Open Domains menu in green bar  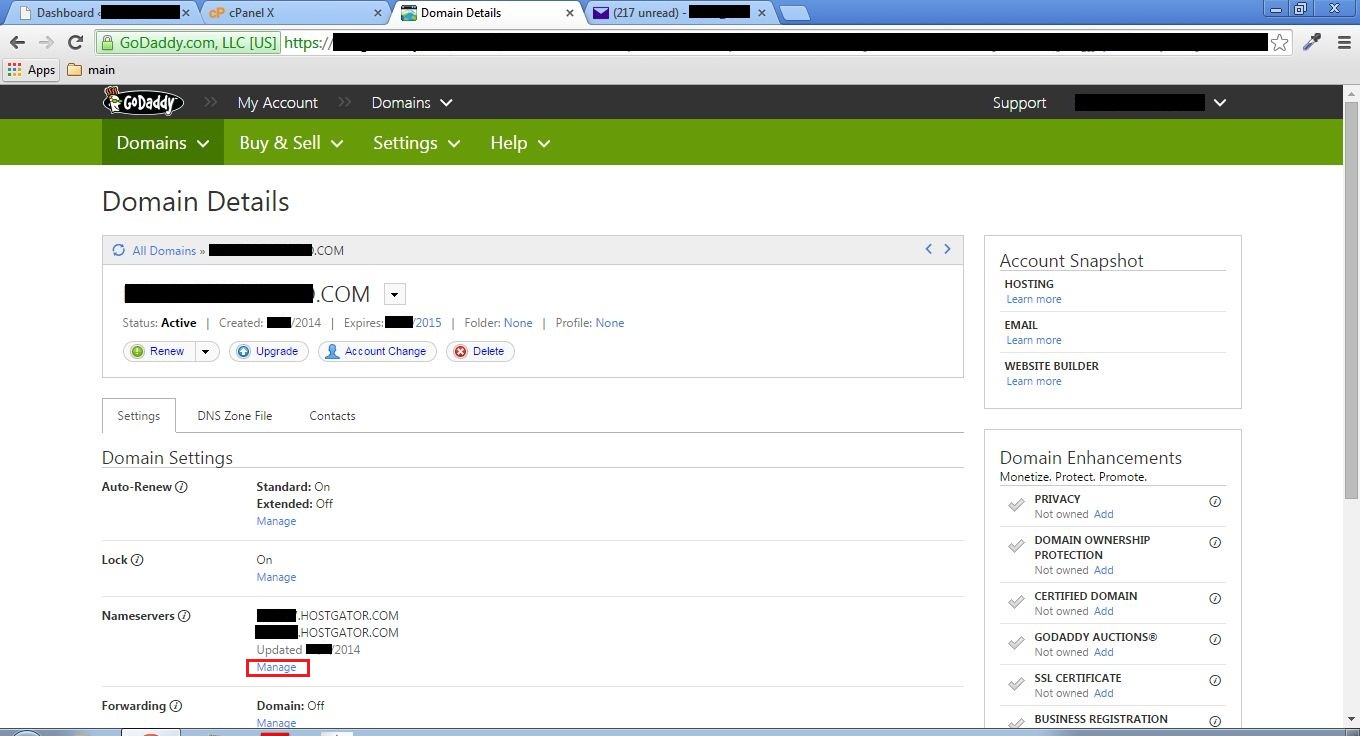(x=163, y=143)
